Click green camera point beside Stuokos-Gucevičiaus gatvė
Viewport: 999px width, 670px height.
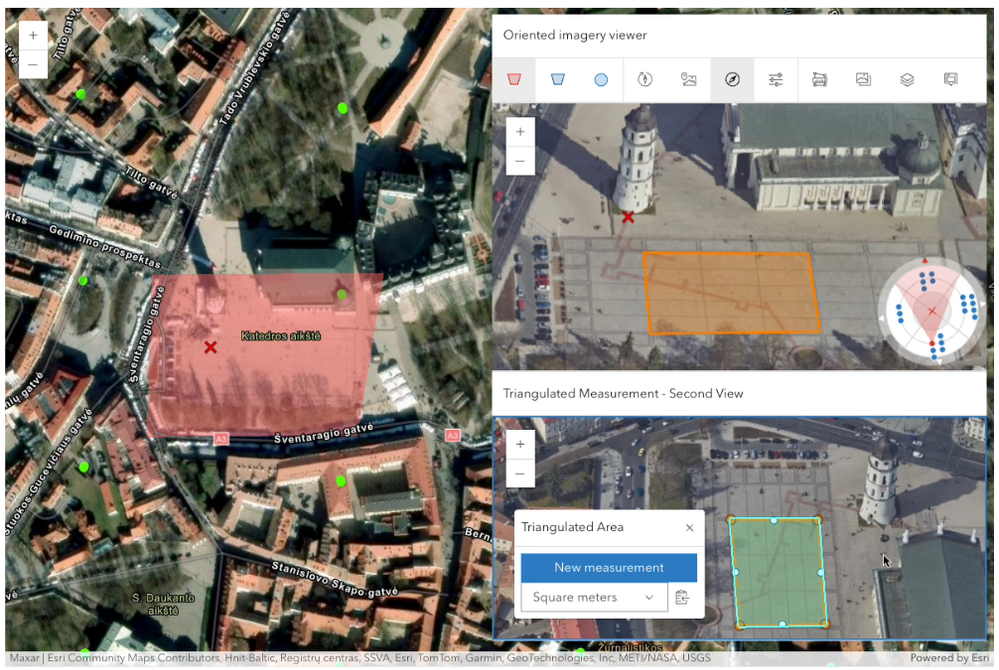pos(84,467)
